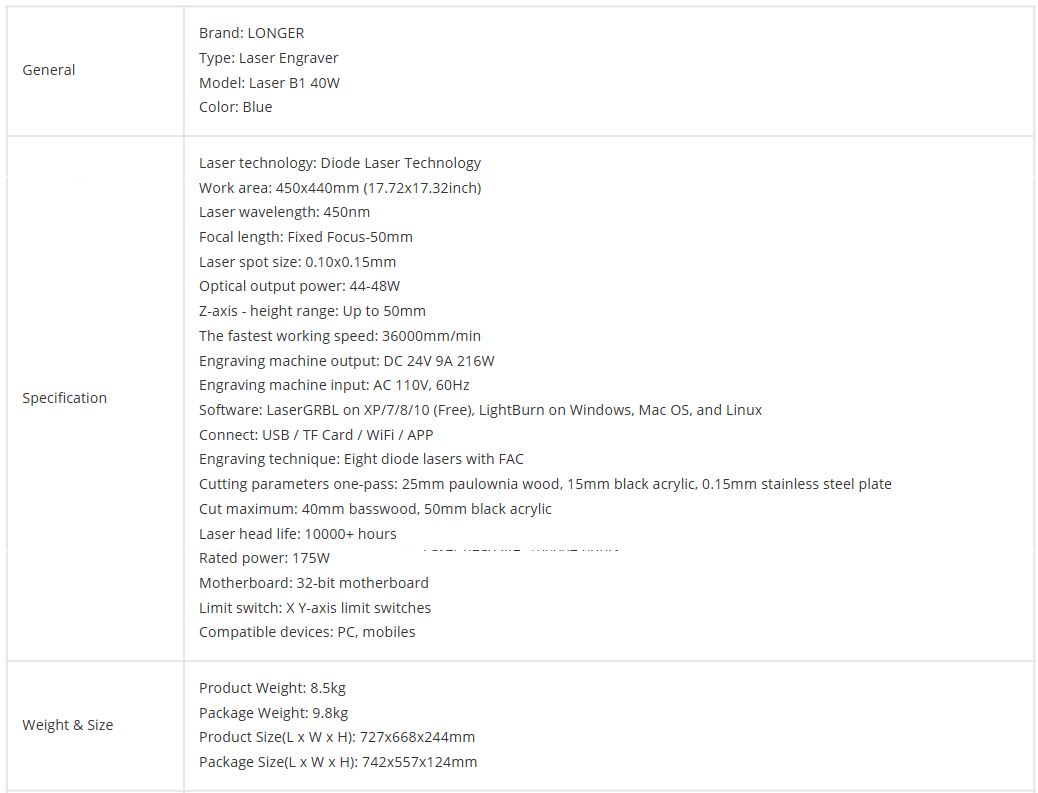Image resolution: width=1038 pixels, height=793 pixels.
Task: Click the Laser head life line
Action: coord(297,534)
